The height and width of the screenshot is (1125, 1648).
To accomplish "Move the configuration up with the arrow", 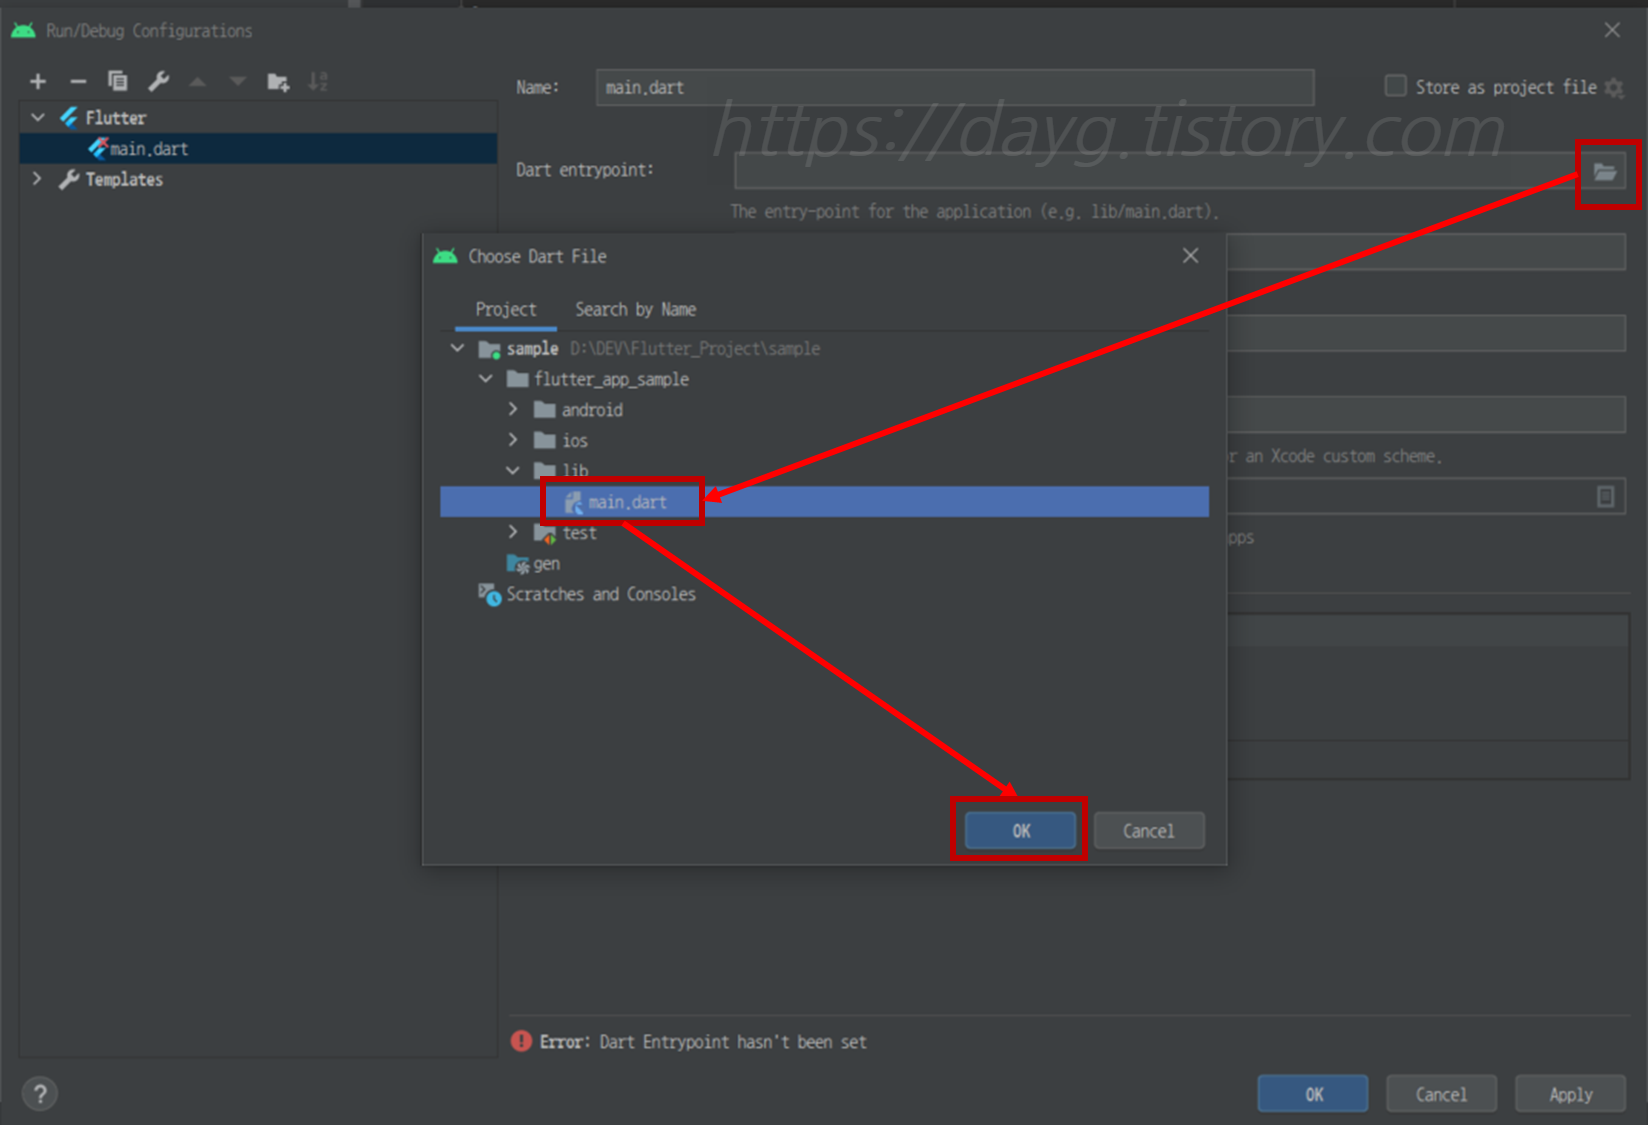I will [198, 82].
